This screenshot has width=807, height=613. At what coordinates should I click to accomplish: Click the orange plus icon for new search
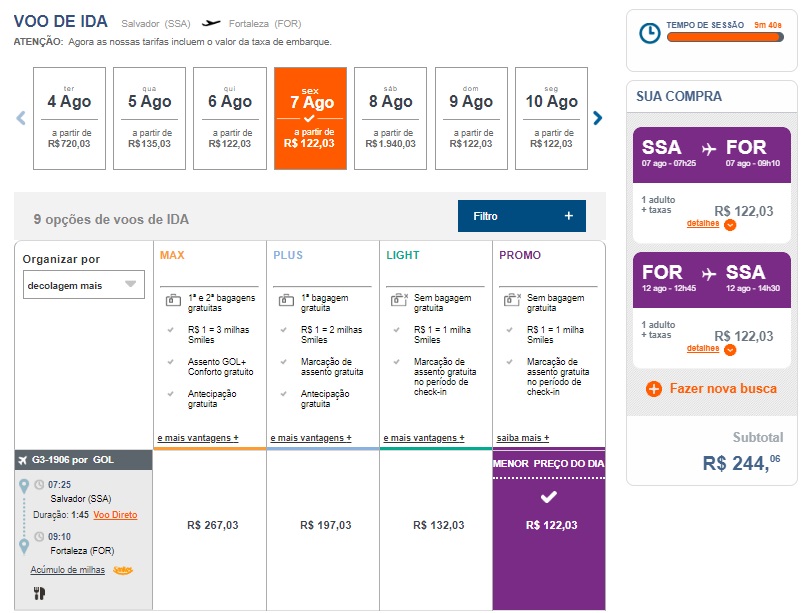[x=654, y=388]
